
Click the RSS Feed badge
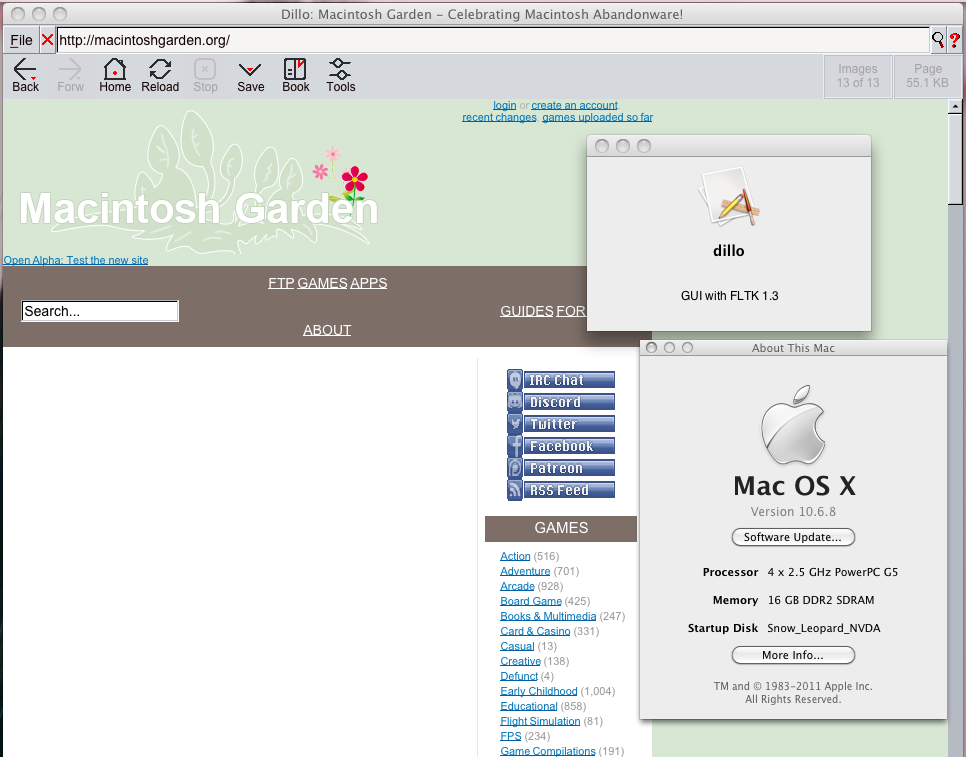(561, 490)
